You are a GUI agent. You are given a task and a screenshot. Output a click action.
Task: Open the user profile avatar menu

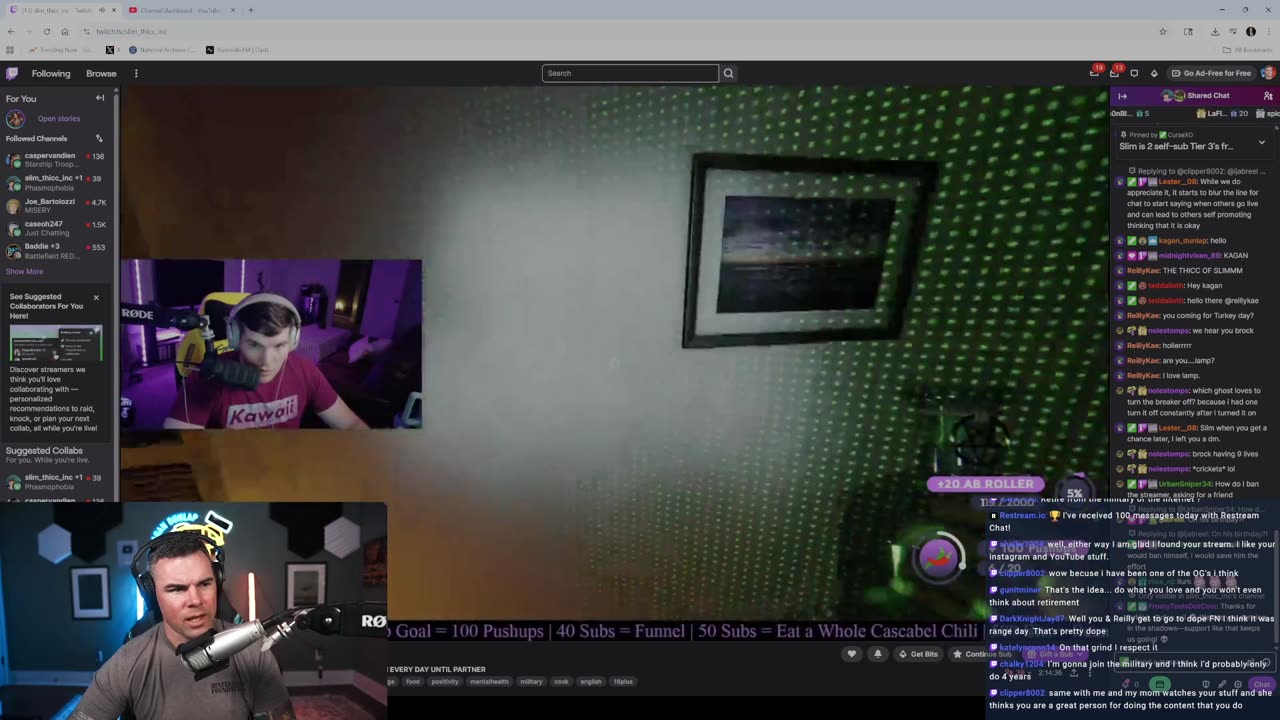(x=1267, y=73)
